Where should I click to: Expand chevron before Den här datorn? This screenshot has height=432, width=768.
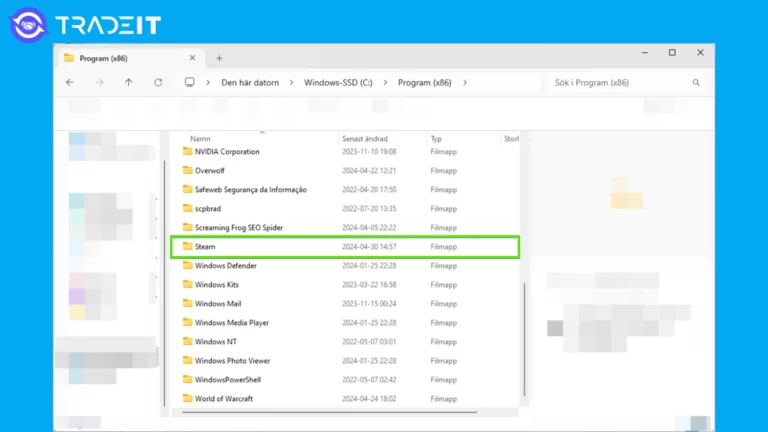[208, 82]
